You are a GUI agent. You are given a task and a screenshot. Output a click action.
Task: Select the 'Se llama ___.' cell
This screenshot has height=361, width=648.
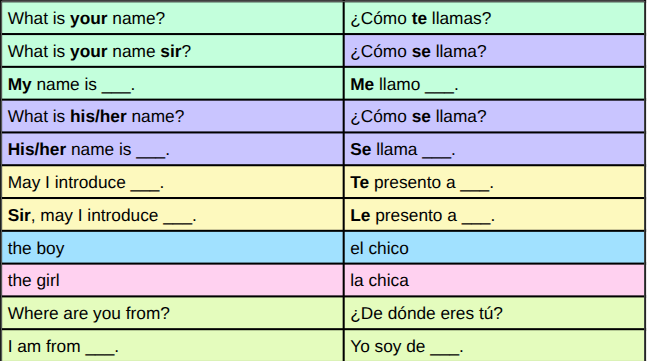pos(494,149)
